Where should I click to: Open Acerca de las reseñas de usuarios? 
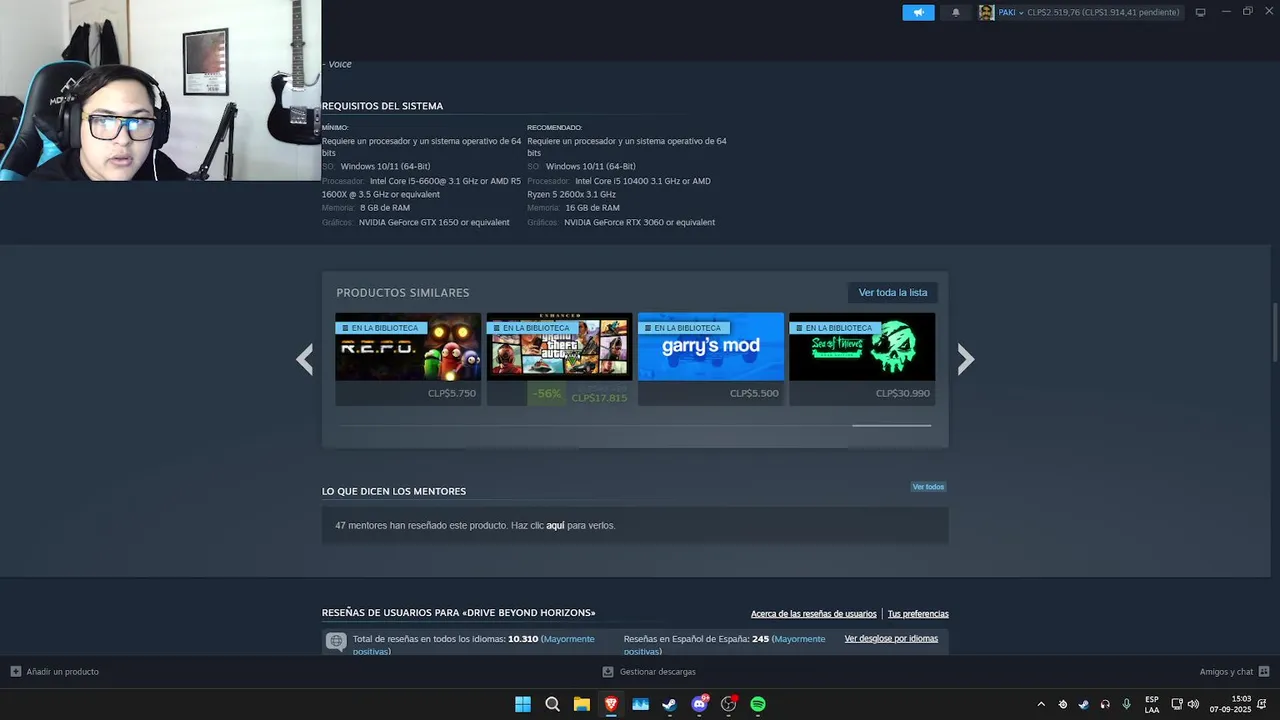(813, 614)
